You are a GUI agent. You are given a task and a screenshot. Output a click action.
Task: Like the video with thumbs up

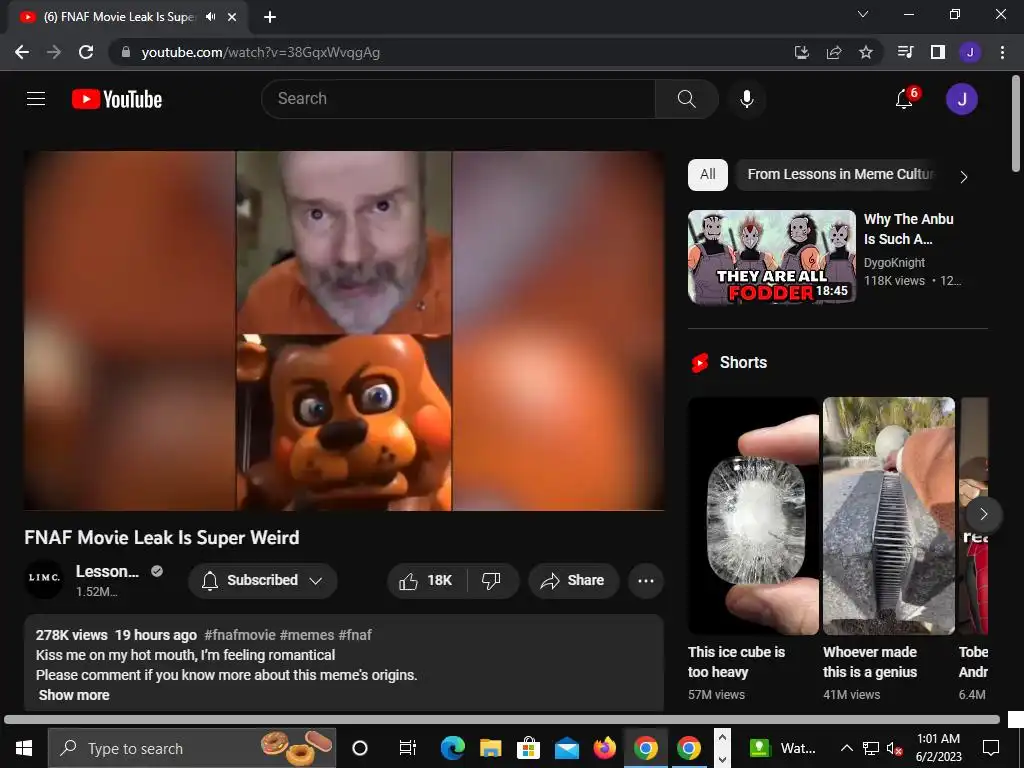tap(427, 581)
